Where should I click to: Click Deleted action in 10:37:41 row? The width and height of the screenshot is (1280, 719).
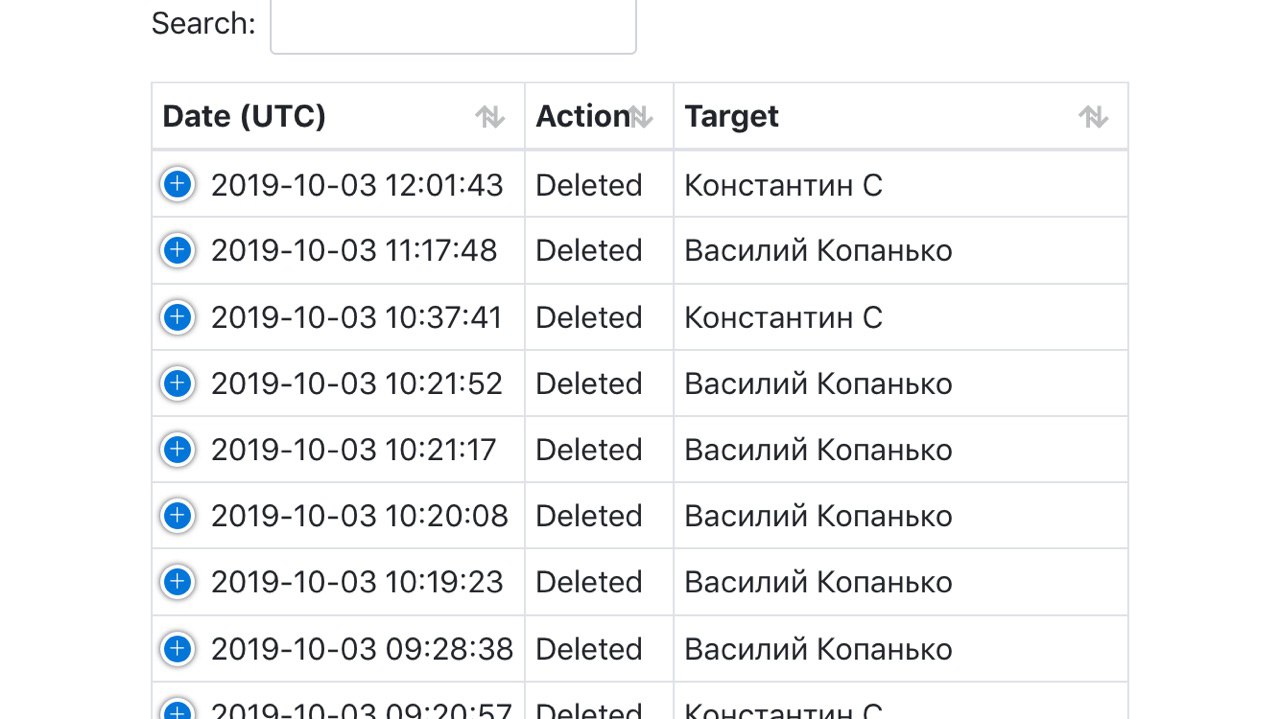589,317
